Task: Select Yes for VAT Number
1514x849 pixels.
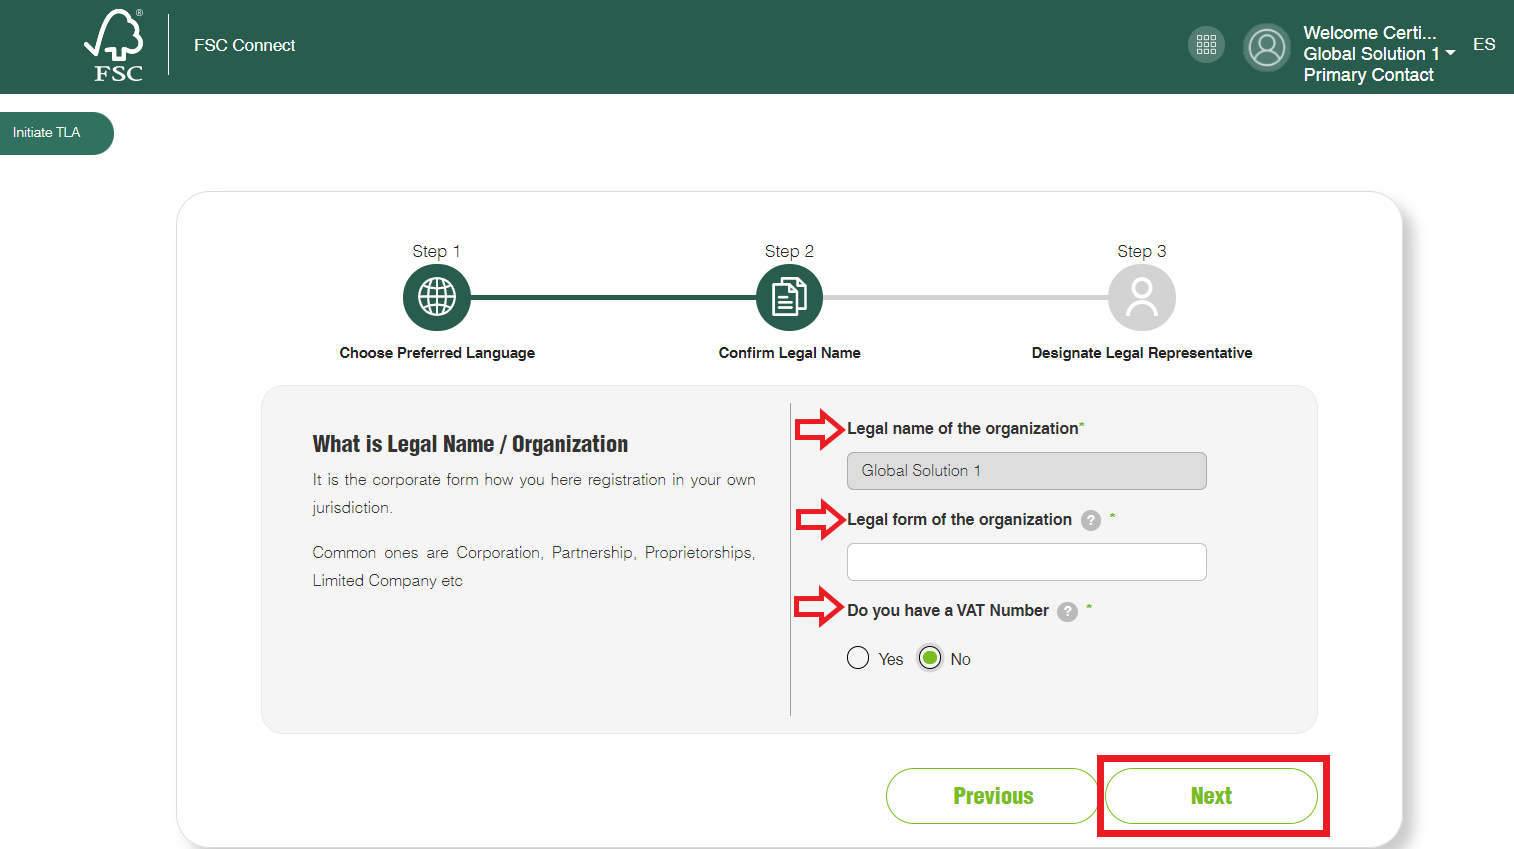Action: pos(858,658)
